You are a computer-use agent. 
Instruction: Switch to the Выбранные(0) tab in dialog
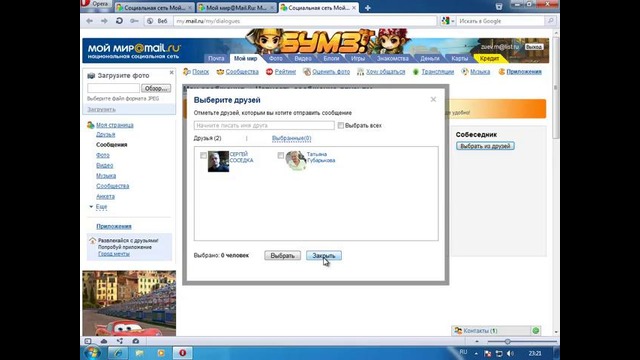pos(291,138)
